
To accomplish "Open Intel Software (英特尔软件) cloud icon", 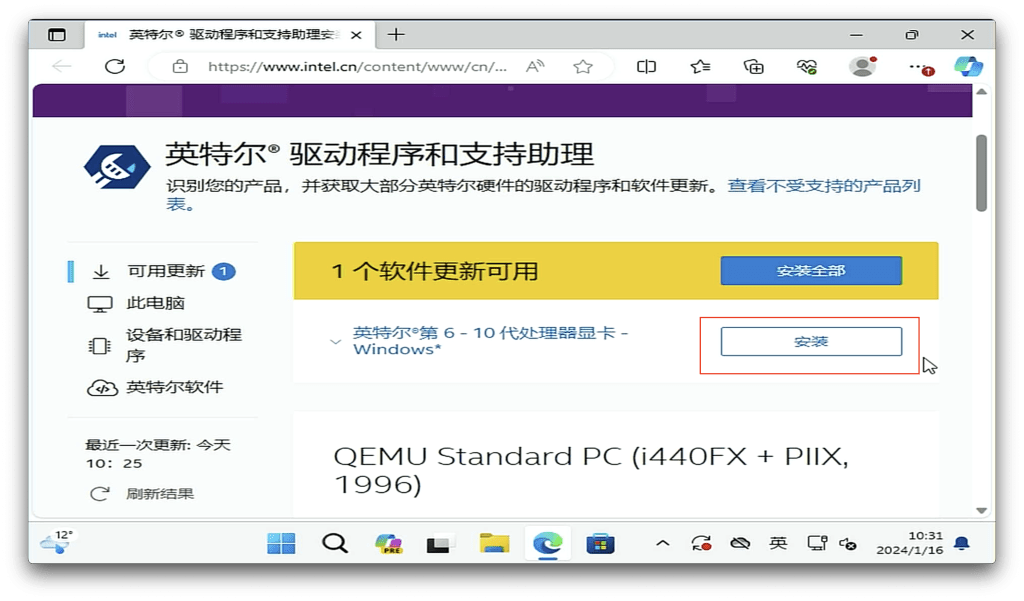I will [101, 388].
